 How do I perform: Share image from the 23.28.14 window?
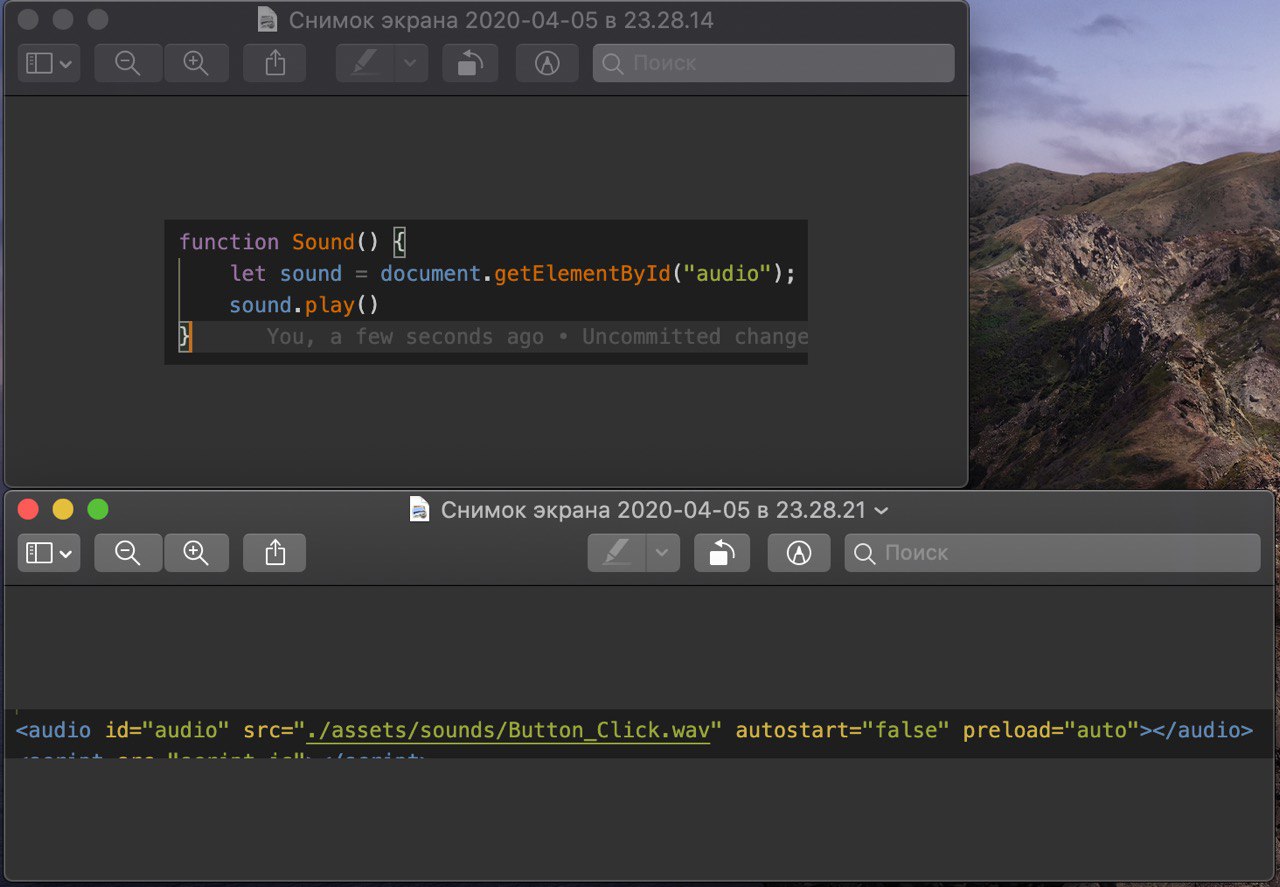[275, 63]
